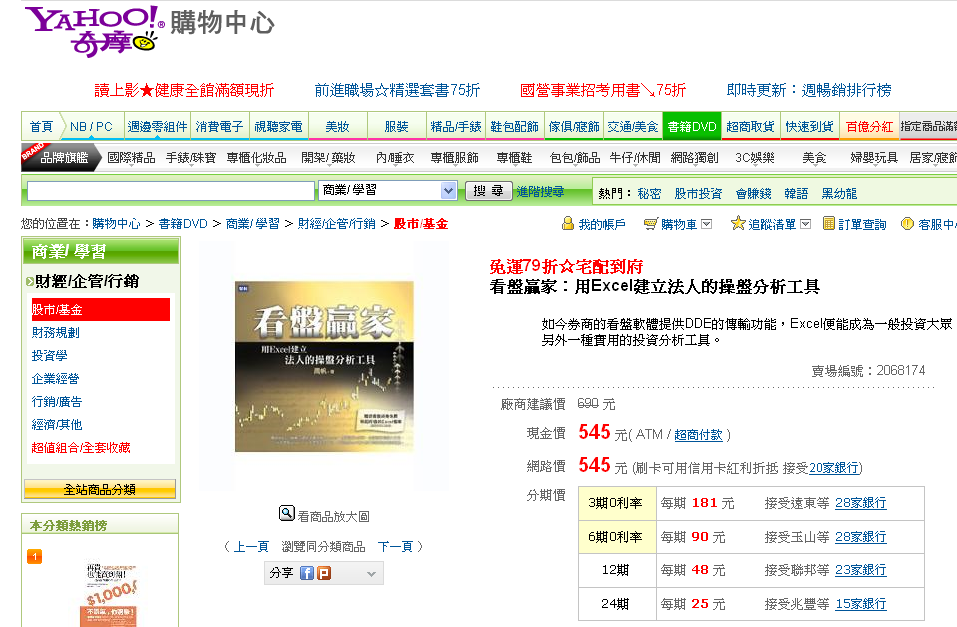The image size is (957, 627).
Task: Select the 美妝 tab
Action: [x=338, y=126]
